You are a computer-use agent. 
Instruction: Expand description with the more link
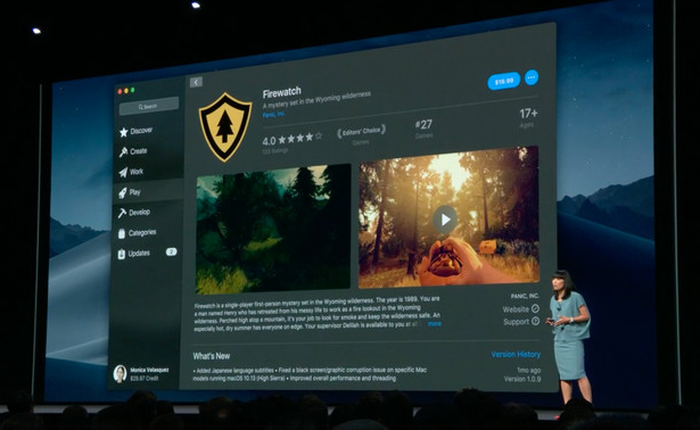click(434, 323)
